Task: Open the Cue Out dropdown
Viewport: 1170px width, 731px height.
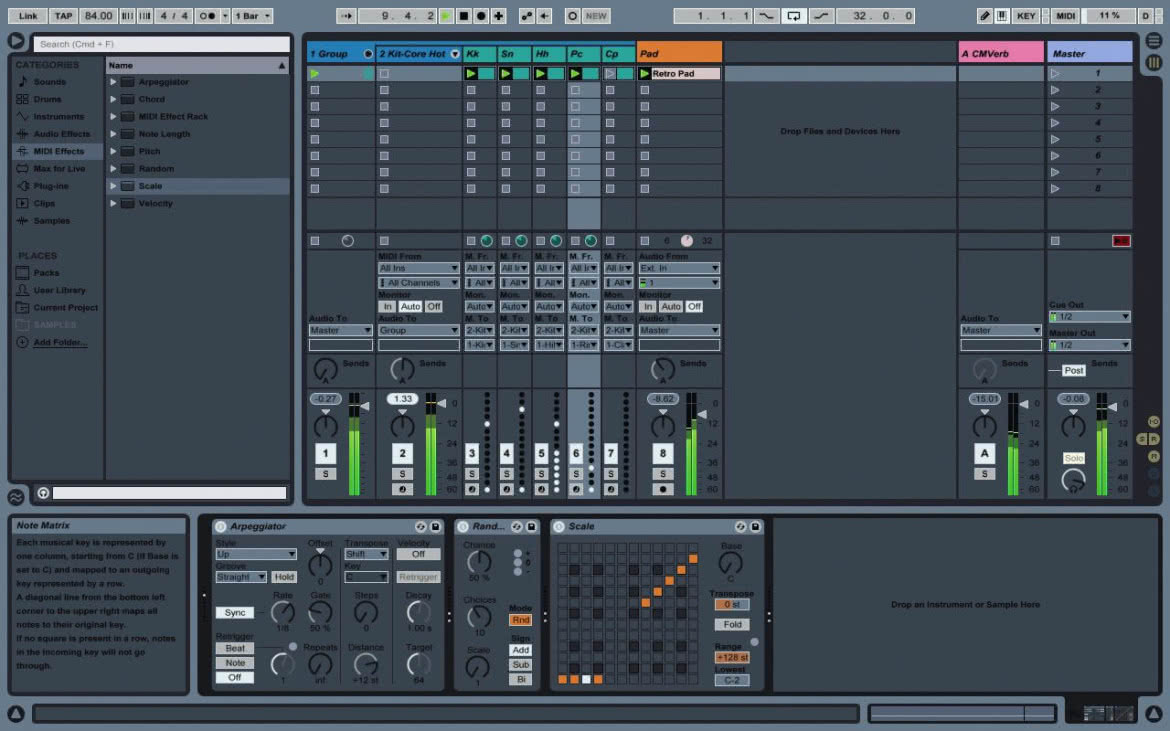Action: (x=1090, y=317)
